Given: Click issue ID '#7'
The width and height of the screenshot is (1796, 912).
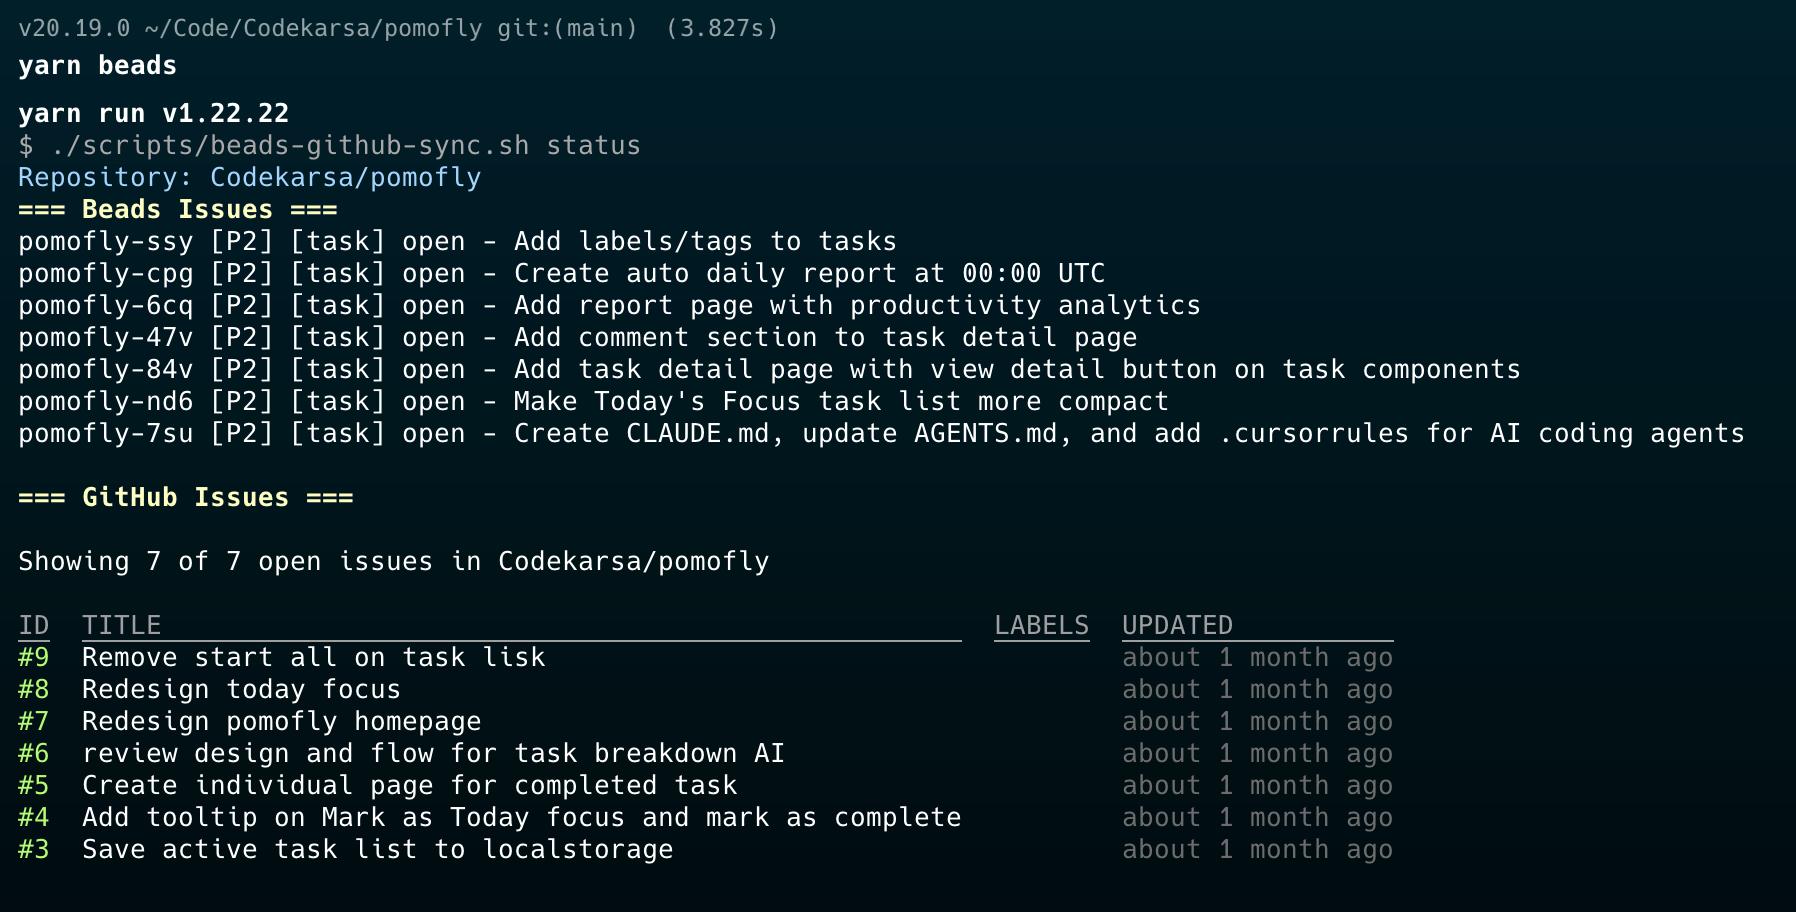Looking at the screenshot, I should click(34, 722).
